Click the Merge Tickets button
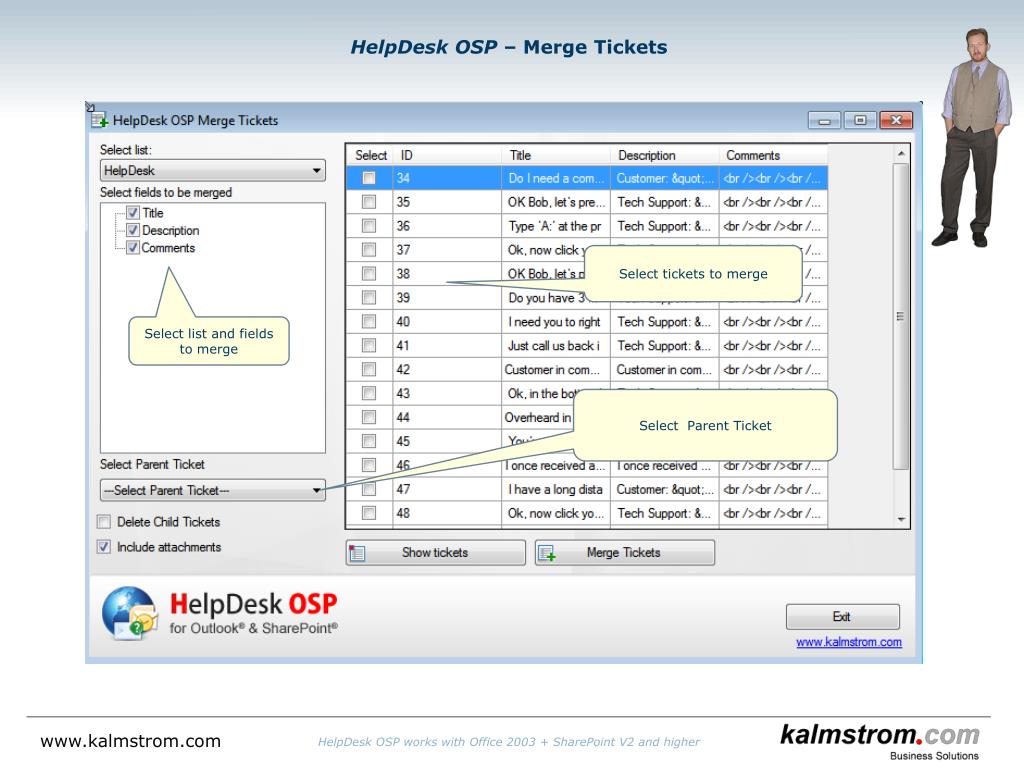 click(625, 552)
